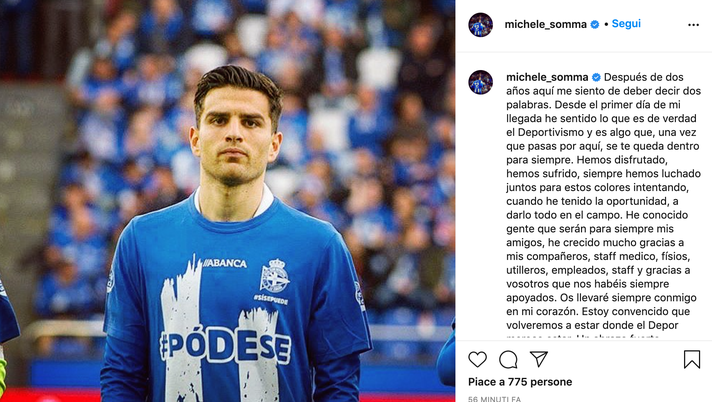This screenshot has width=712, height=402.
Task: Click the large #PÓDESE lettering on the shirt
Action: click(226, 346)
